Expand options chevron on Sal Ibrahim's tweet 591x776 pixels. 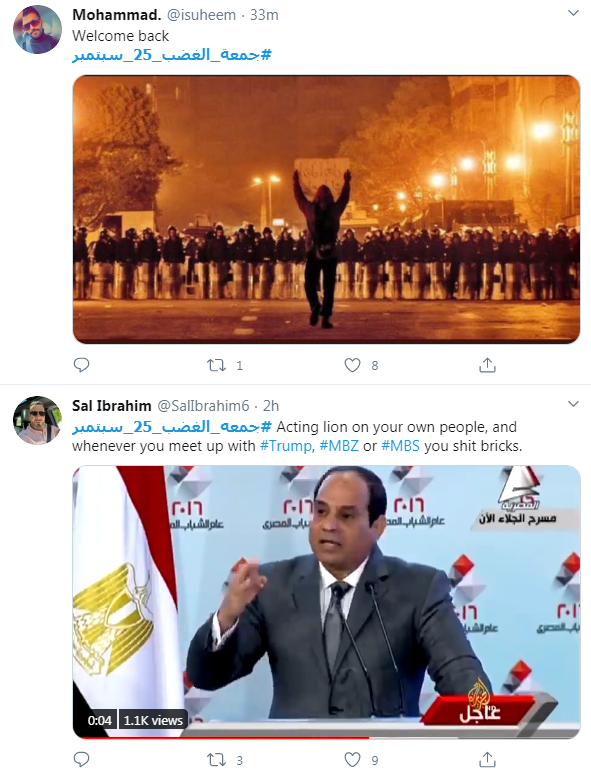point(573,404)
